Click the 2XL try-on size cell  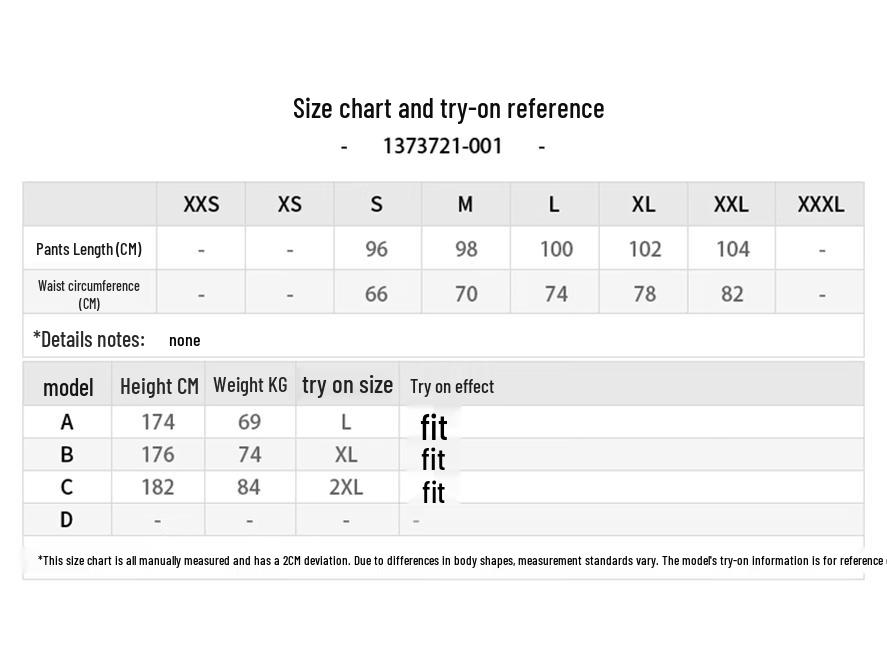coord(346,487)
